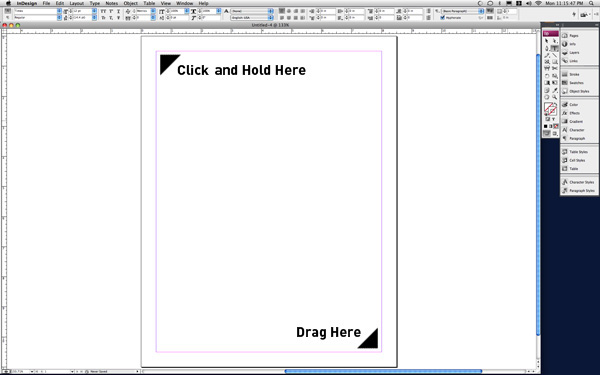Image resolution: width=600 pixels, height=375 pixels.
Task: Open the Table menu
Action: coord(149,3)
